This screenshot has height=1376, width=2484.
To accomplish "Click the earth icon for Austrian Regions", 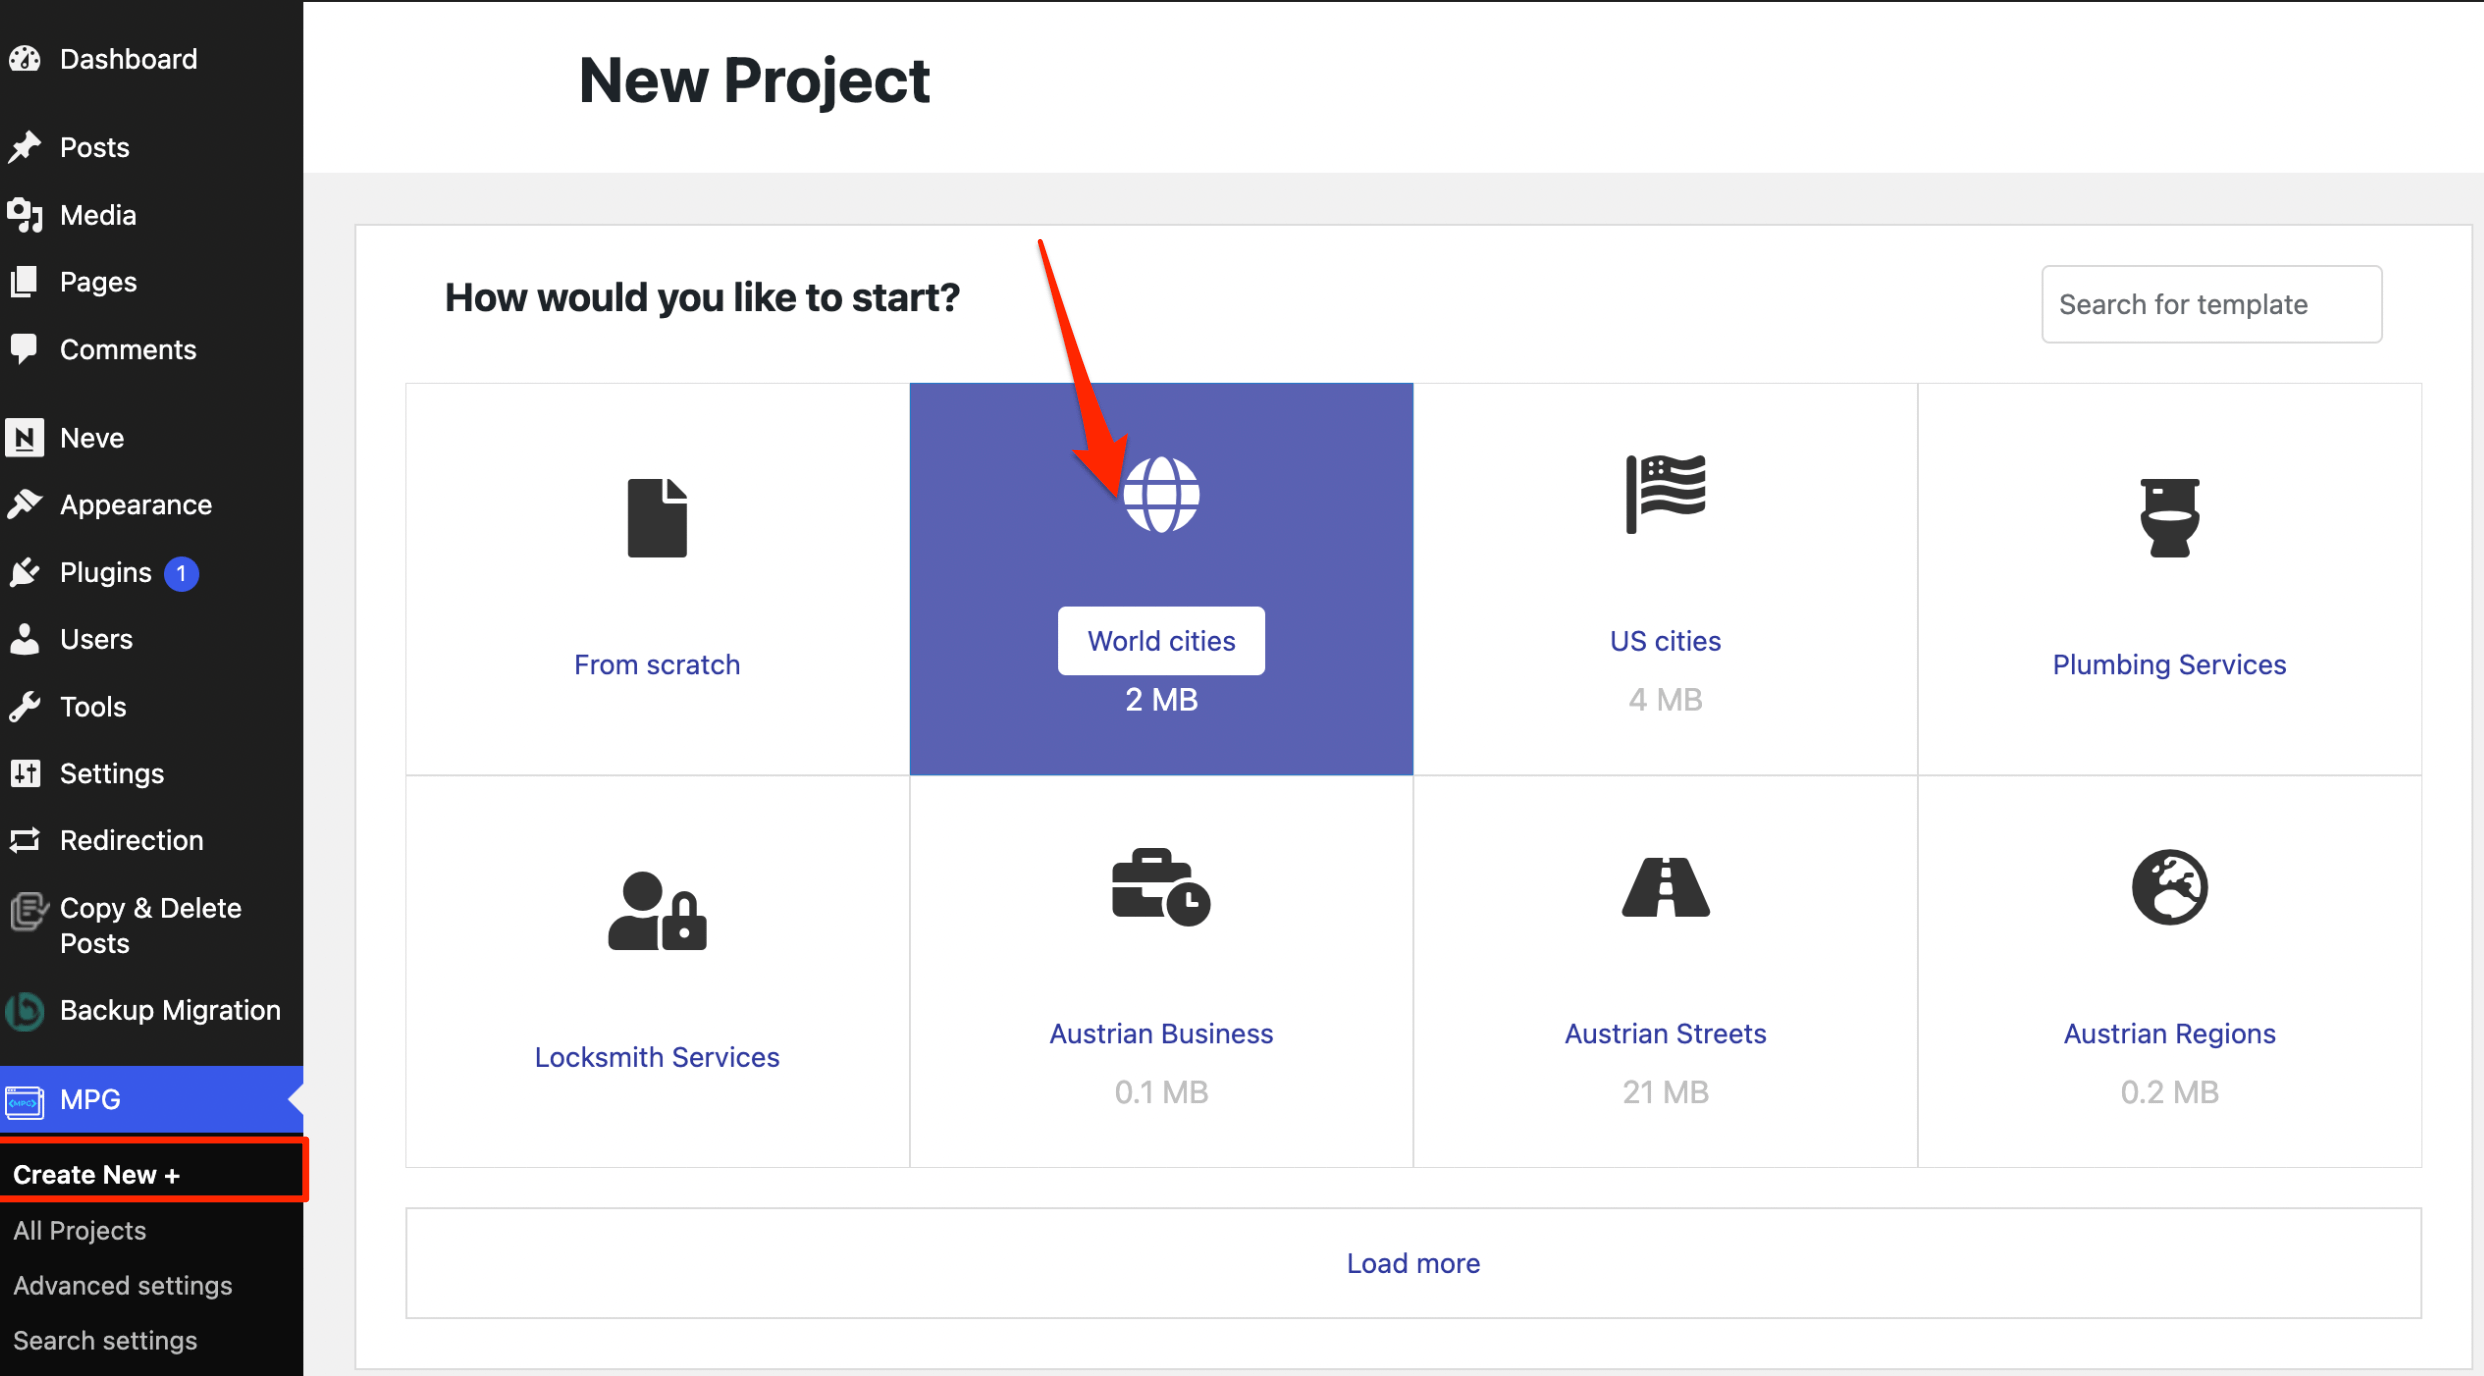I will 2168,887.
